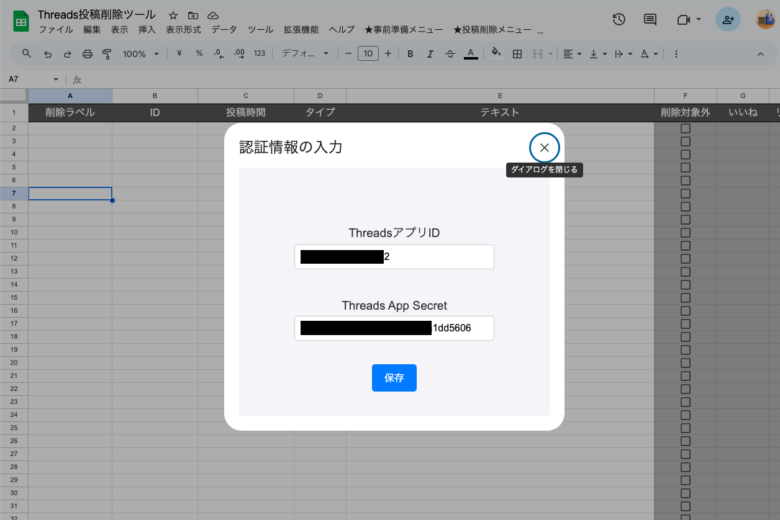Decrease decimal places
Screen dimensions: 780x520
coord(219,54)
